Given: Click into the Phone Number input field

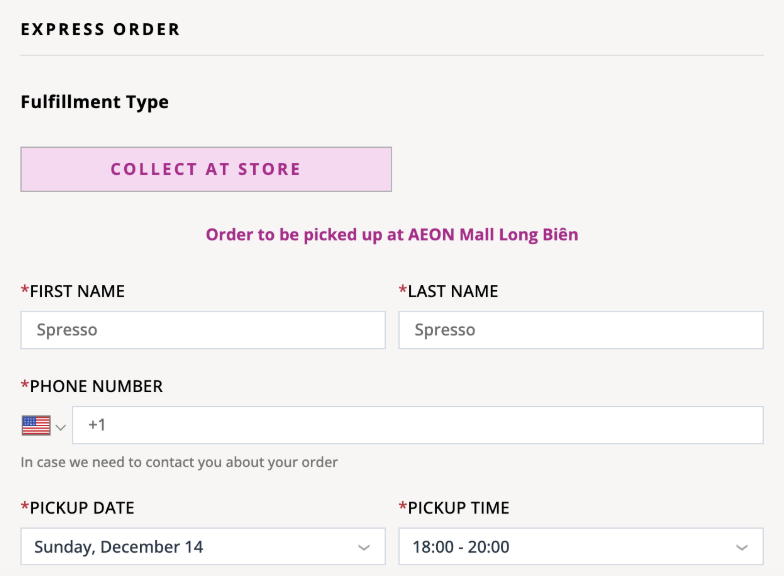Looking at the screenshot, I should 417,425.
